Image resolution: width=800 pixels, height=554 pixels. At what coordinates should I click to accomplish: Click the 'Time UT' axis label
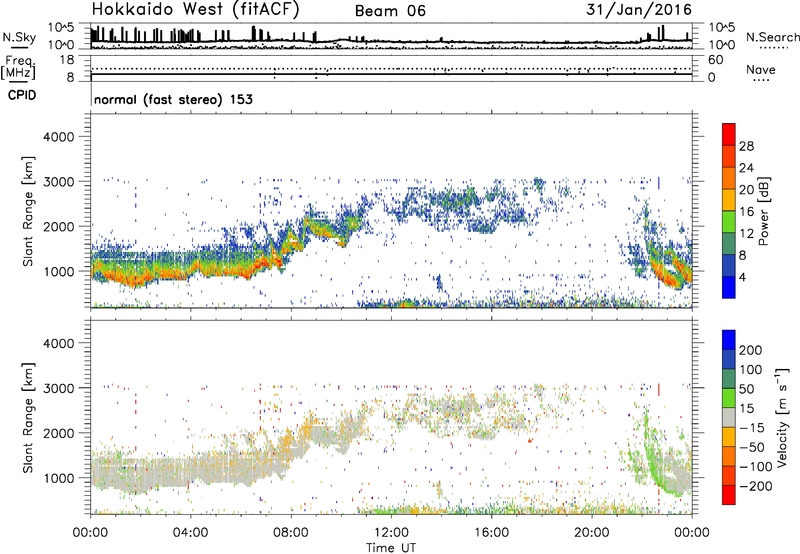pos(391,548)
